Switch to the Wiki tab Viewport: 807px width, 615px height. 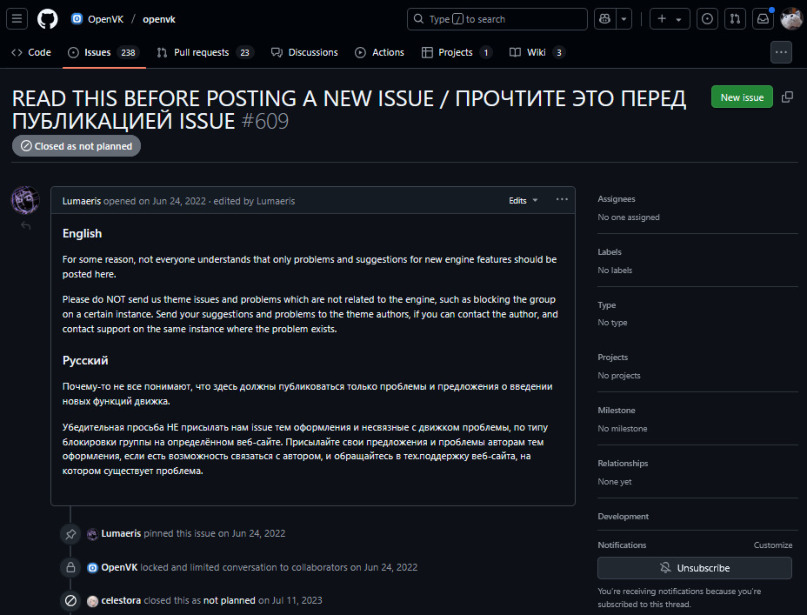click(536, 52)
